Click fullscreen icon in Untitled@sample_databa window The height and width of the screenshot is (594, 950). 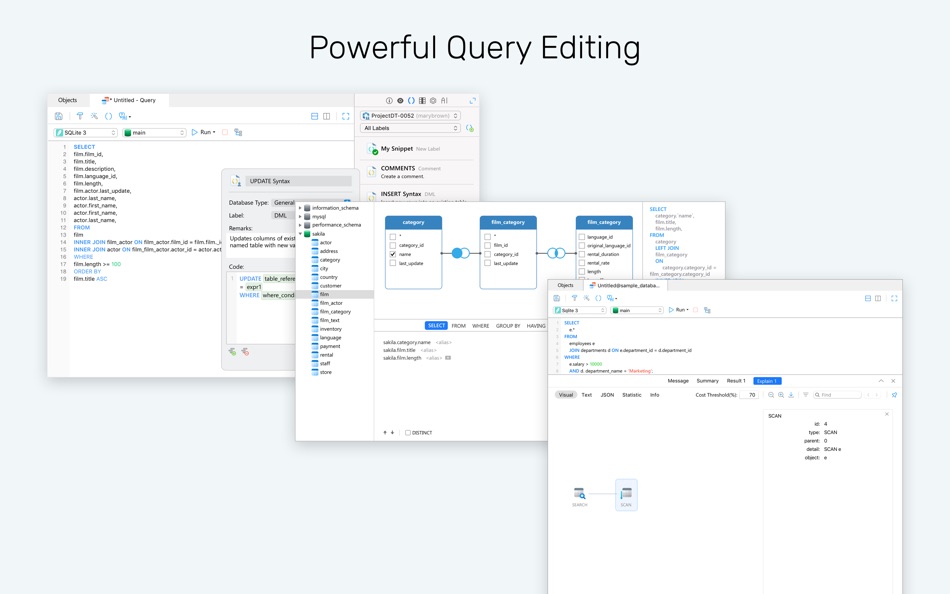coord(894,298)
